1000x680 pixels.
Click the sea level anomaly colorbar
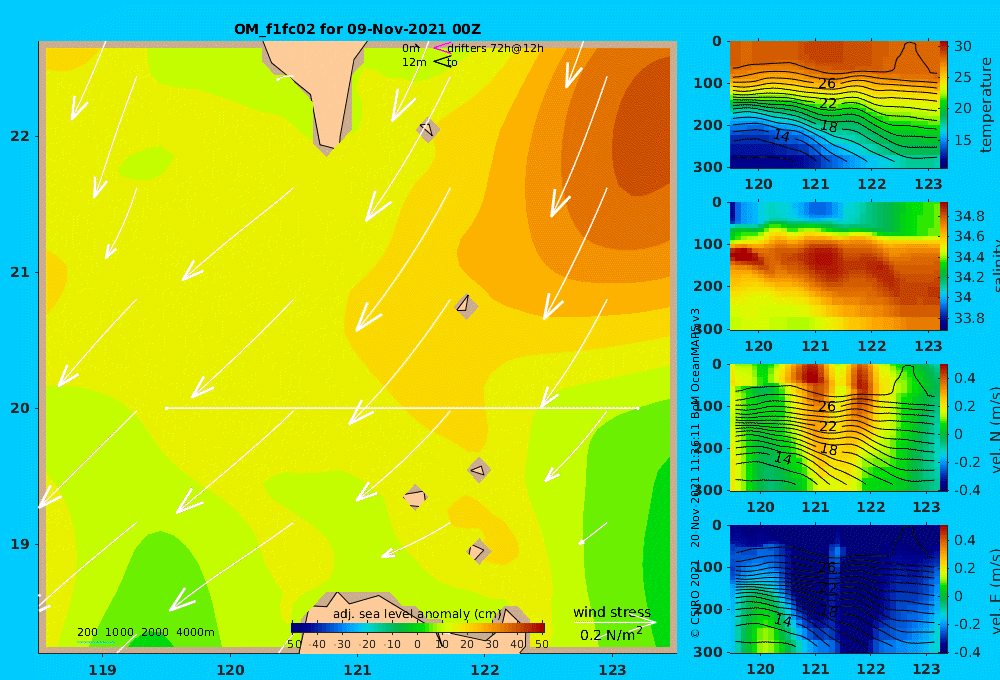click(418, 627)
